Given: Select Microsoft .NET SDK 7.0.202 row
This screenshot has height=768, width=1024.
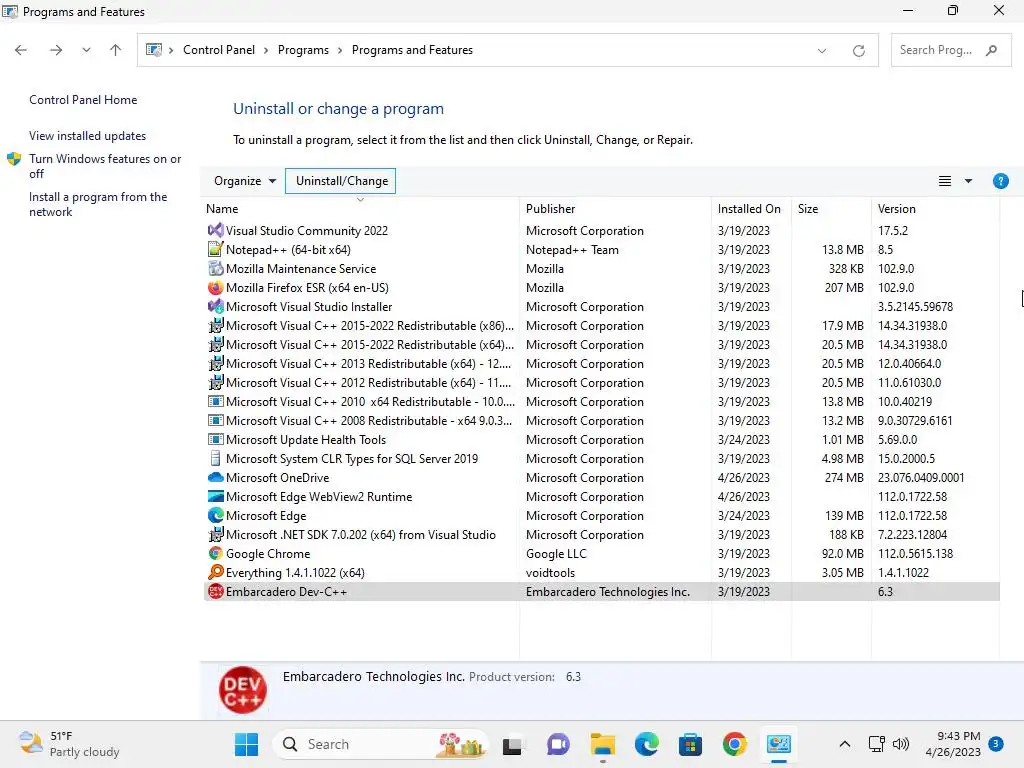Looking at the screenshot, I should [x=601, y=534].
